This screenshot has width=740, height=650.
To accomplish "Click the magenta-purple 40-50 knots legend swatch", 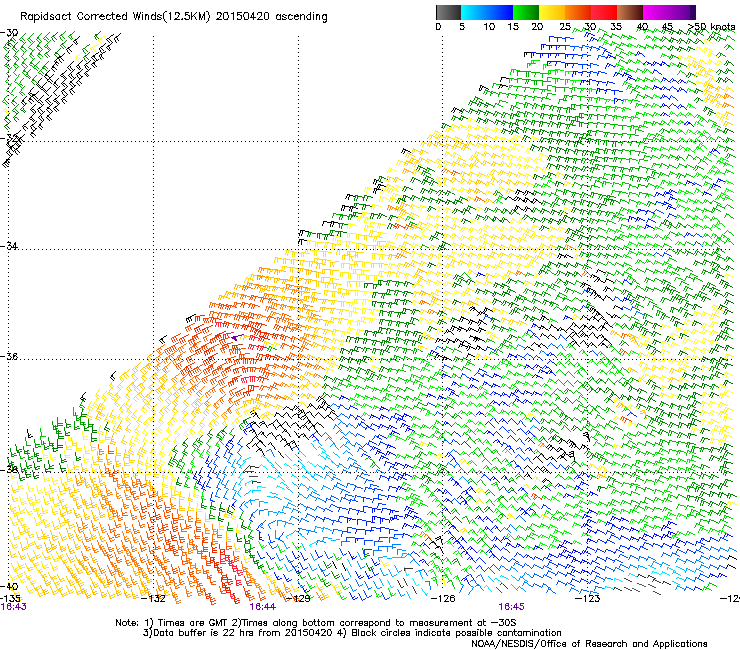I will pyautogui.click(x=669, y=12).
